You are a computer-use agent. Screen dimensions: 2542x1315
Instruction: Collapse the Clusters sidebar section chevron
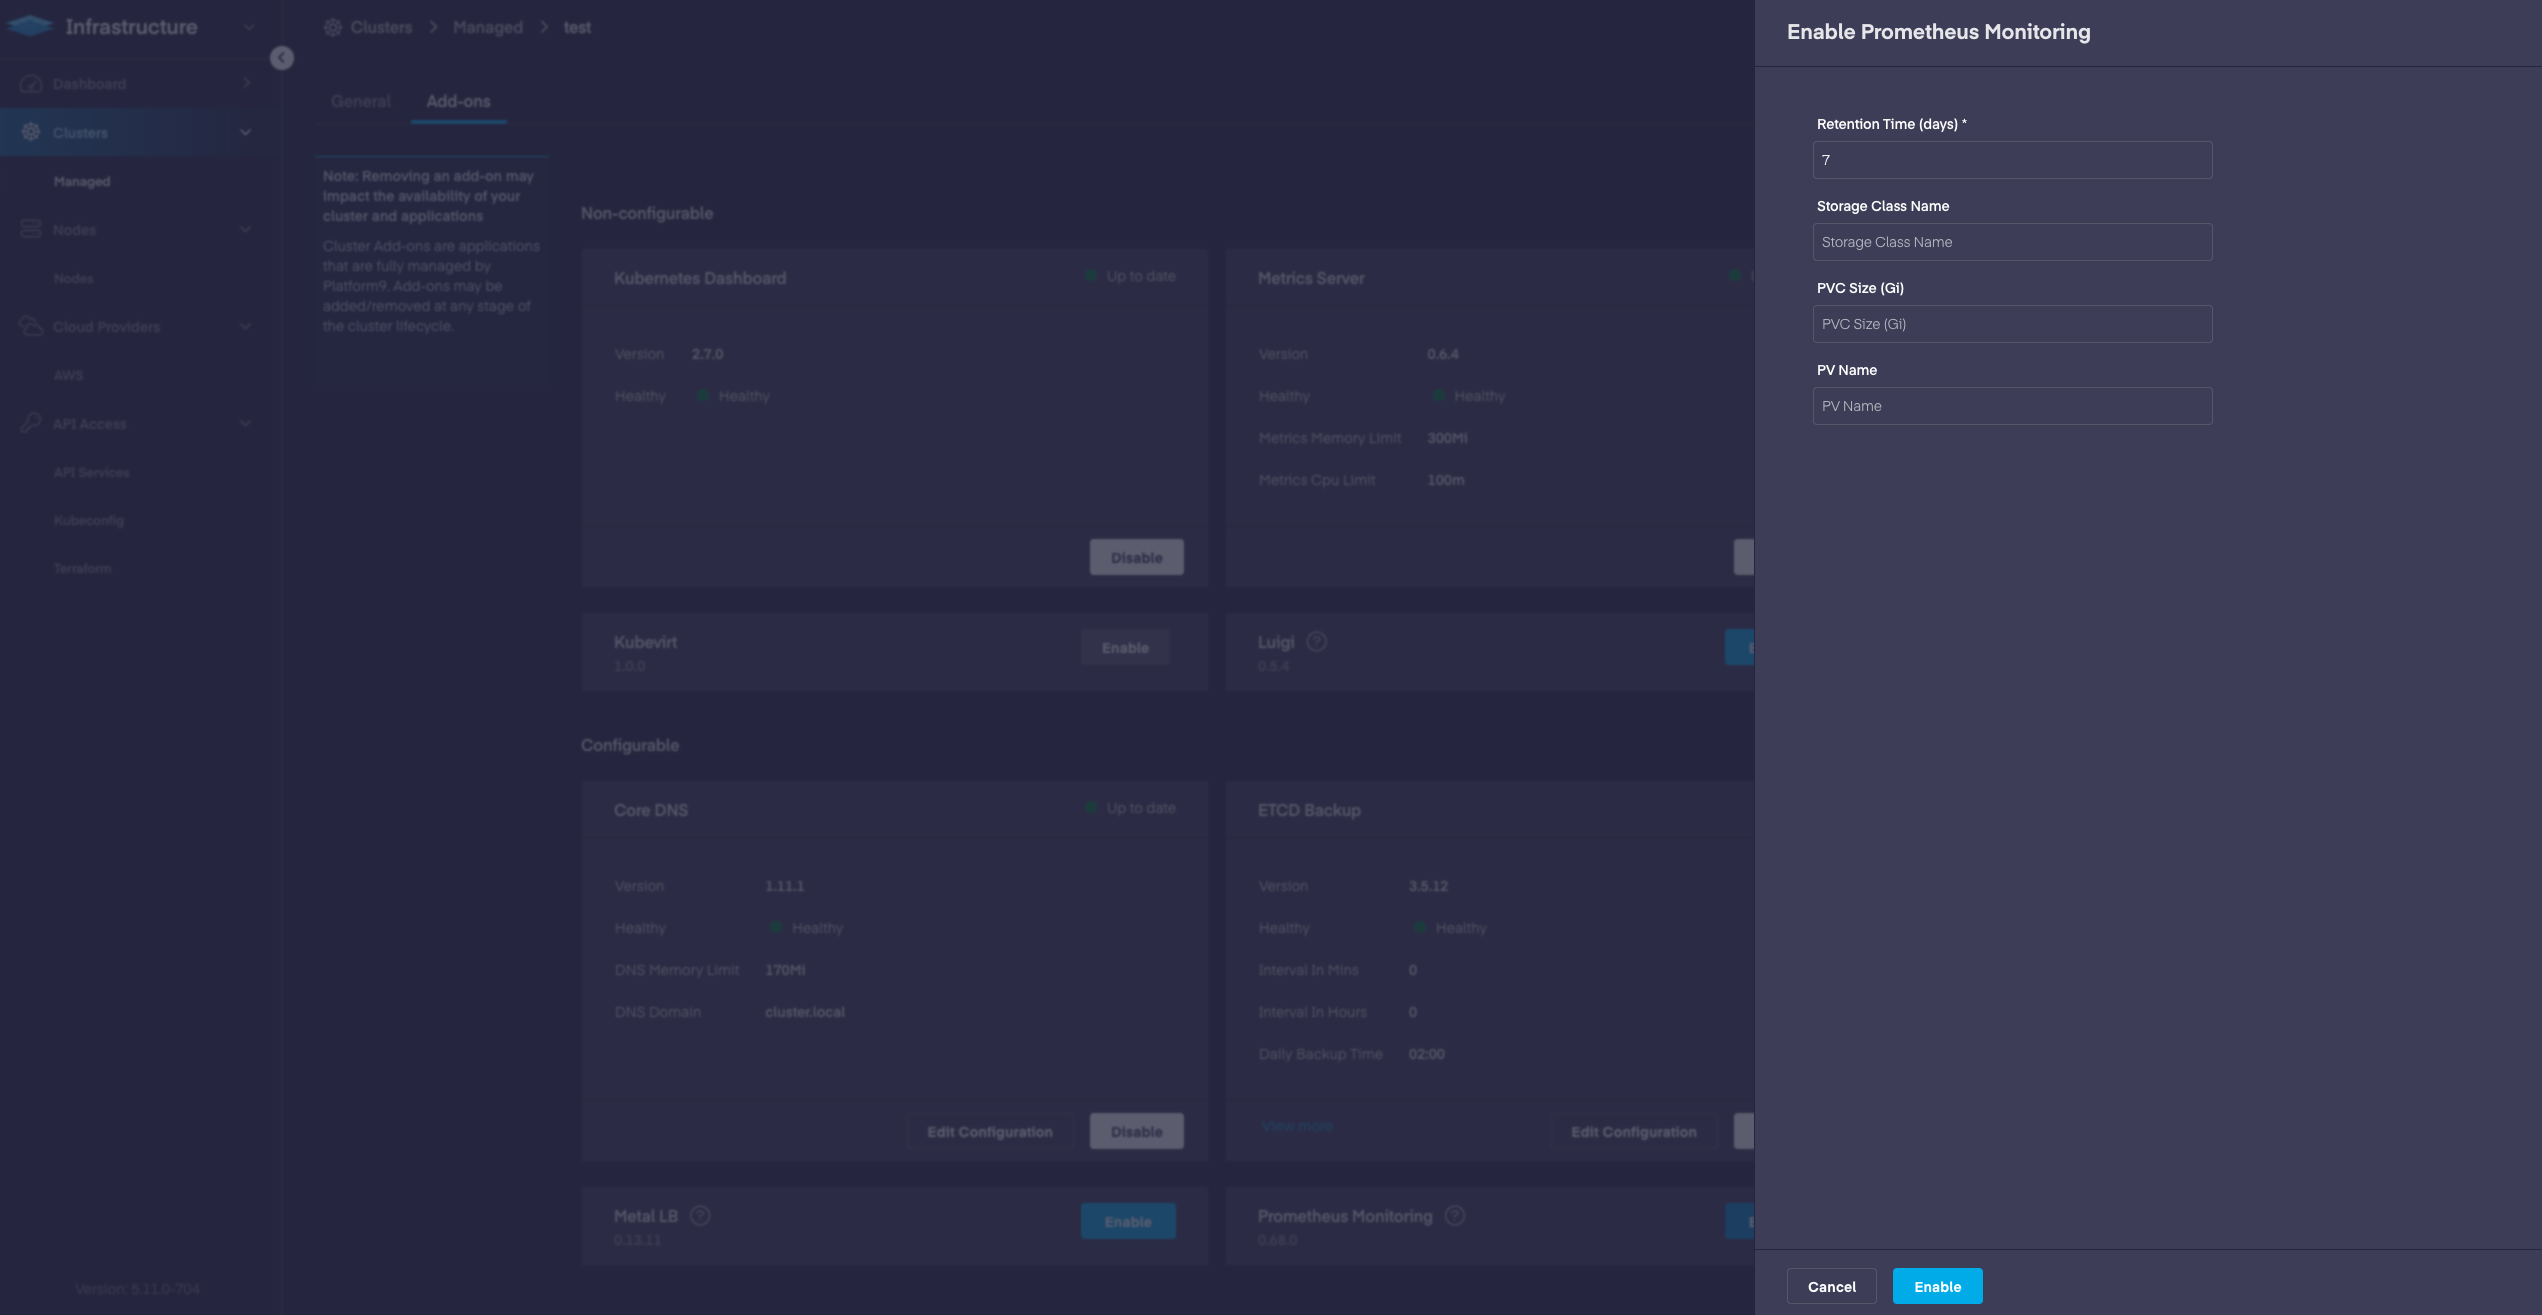coord(245,132)
